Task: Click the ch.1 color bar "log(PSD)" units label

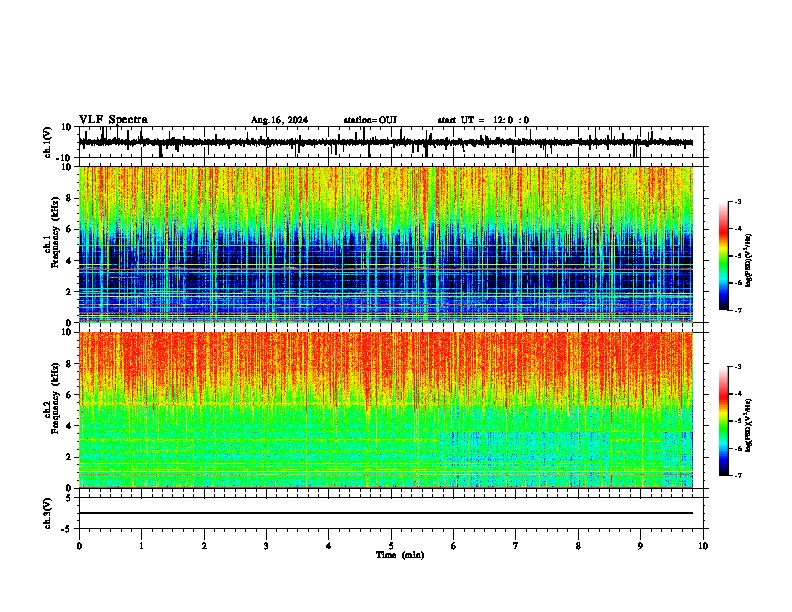Action: click(749, 261)
